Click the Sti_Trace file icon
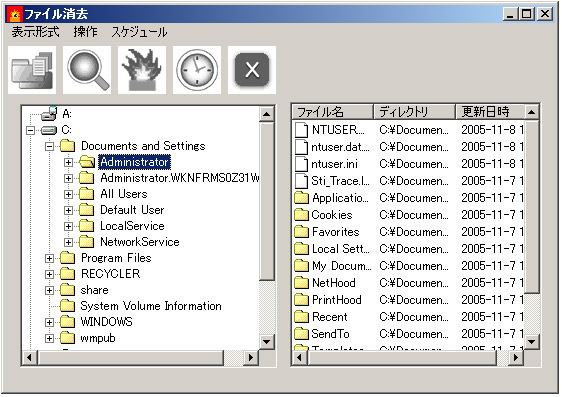The height and width of the screenshot is (397, 562). pos(301,181)
